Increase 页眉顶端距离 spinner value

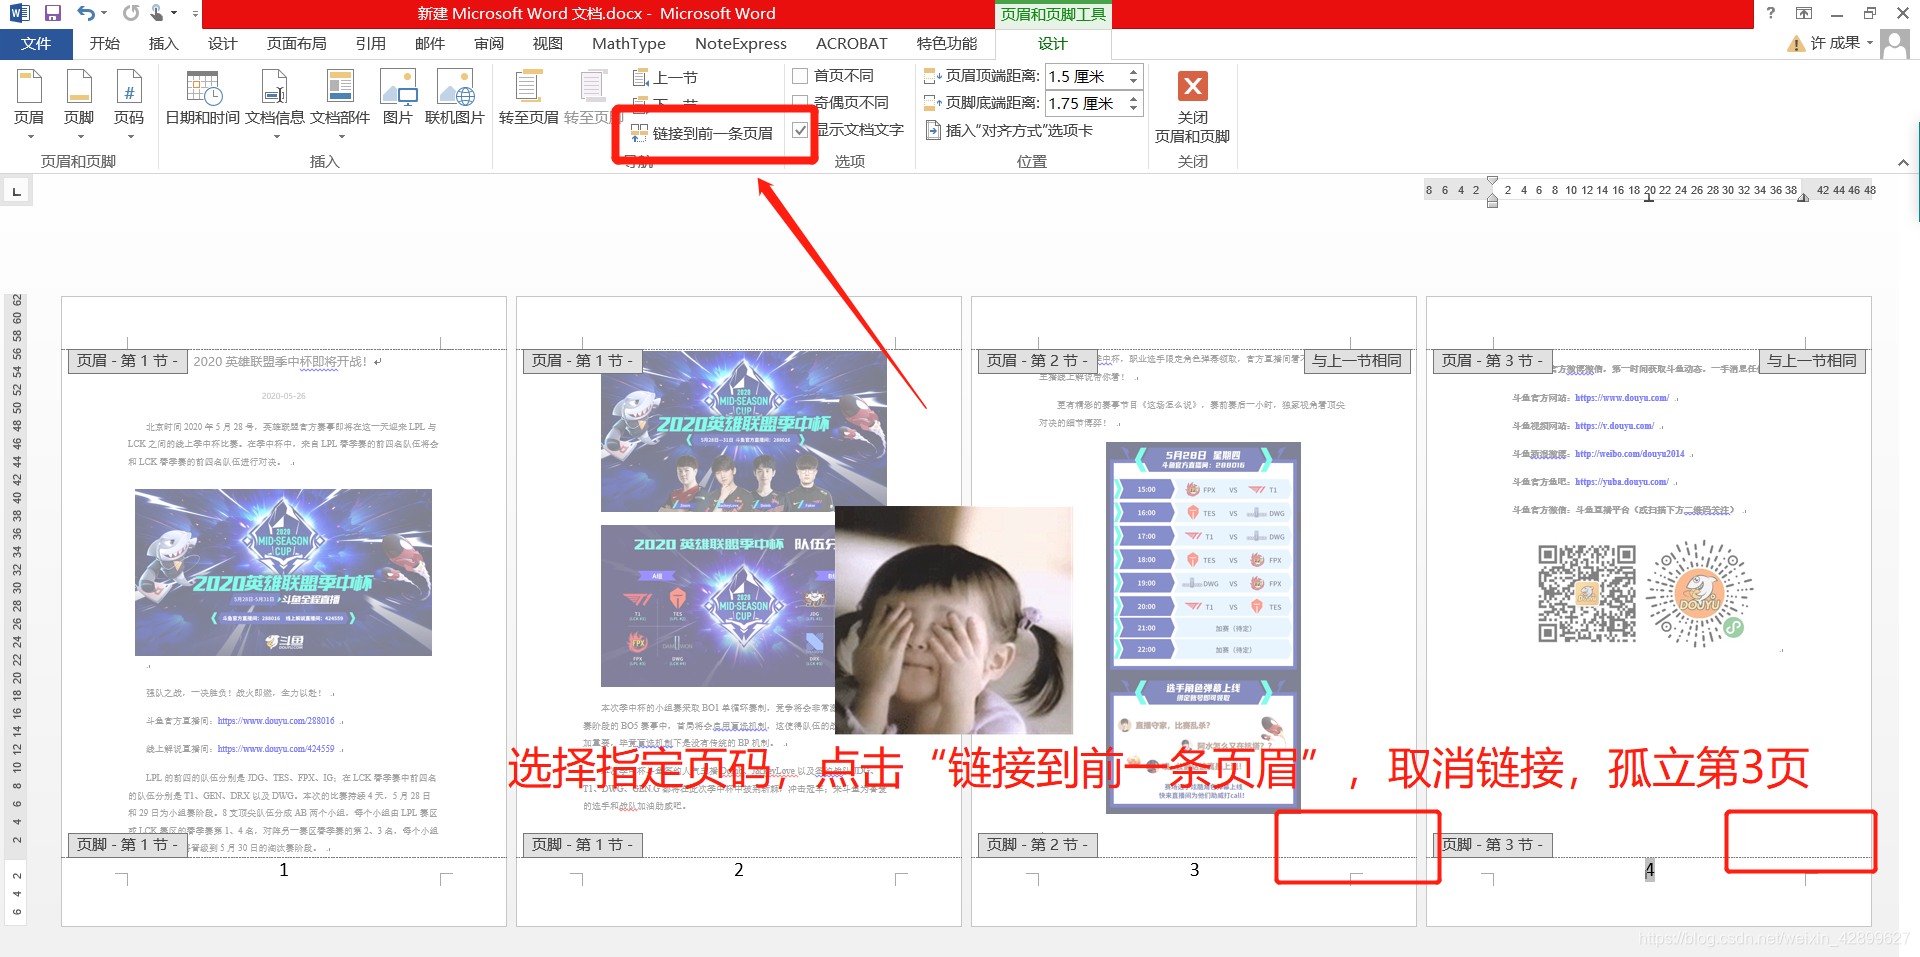click(1133, 71)
